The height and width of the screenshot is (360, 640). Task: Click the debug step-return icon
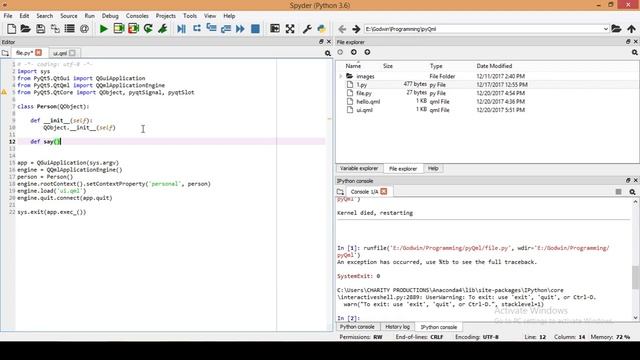[x=226, y=29]
